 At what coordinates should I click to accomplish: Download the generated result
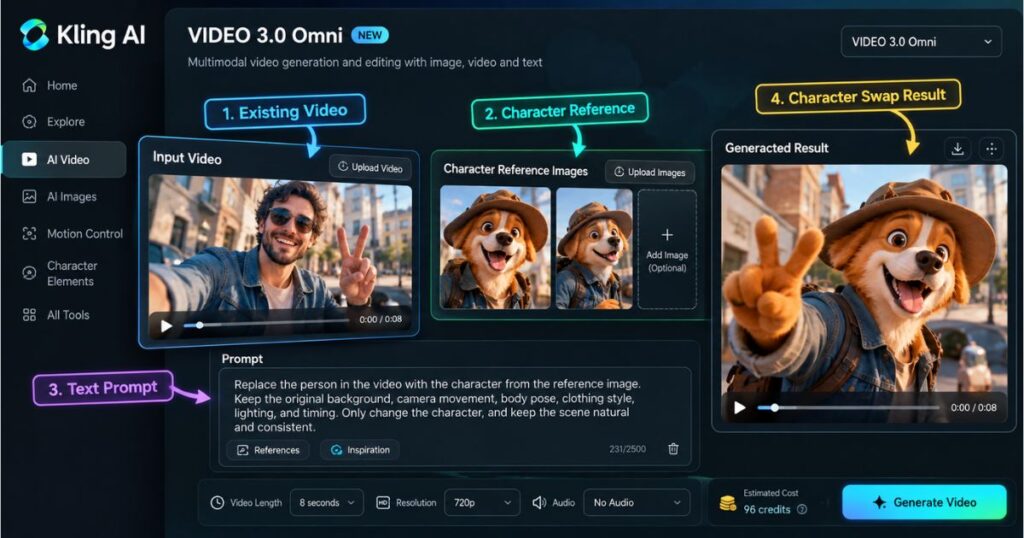click(x=957, y=149)
